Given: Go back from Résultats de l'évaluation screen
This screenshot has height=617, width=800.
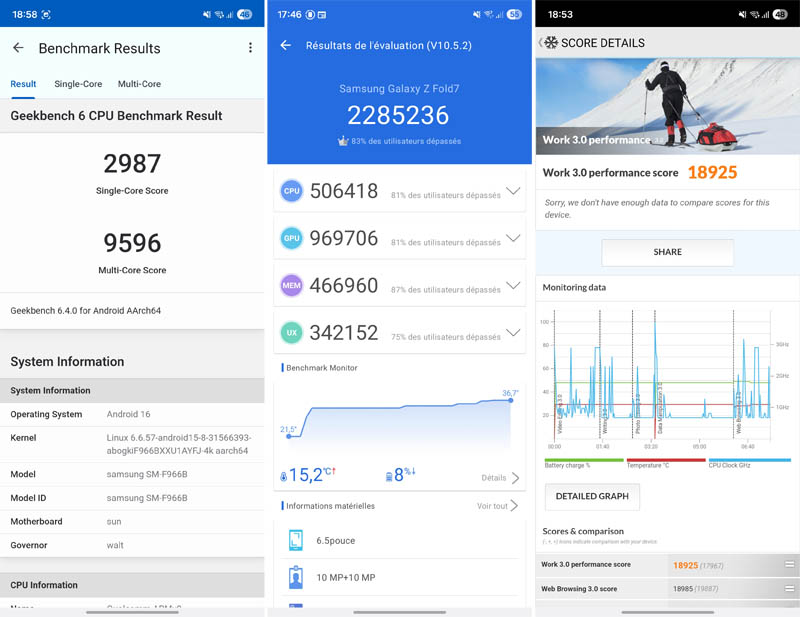Looking at the screenshot, I should pyautogui.click(x=285, y=46).
